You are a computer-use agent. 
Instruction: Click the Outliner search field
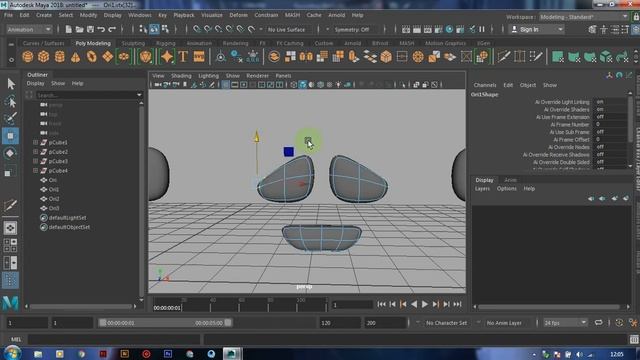coord(86,95)
